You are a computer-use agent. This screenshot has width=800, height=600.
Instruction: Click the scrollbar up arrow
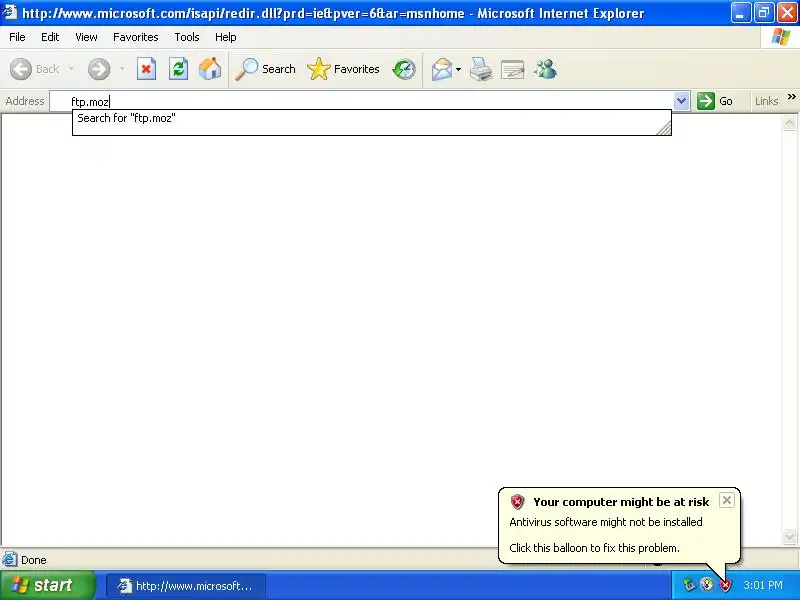coord(789,123)
